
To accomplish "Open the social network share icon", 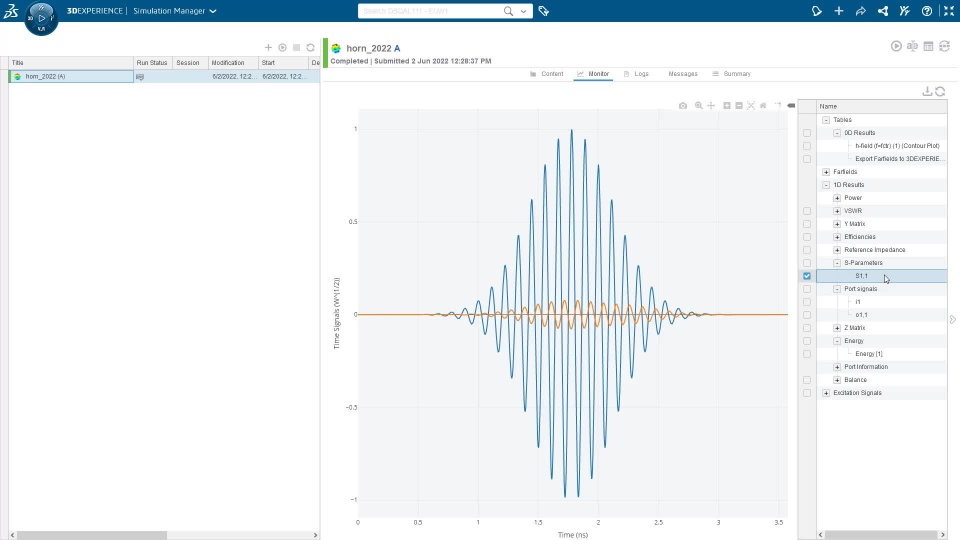I will click(883, 11).
